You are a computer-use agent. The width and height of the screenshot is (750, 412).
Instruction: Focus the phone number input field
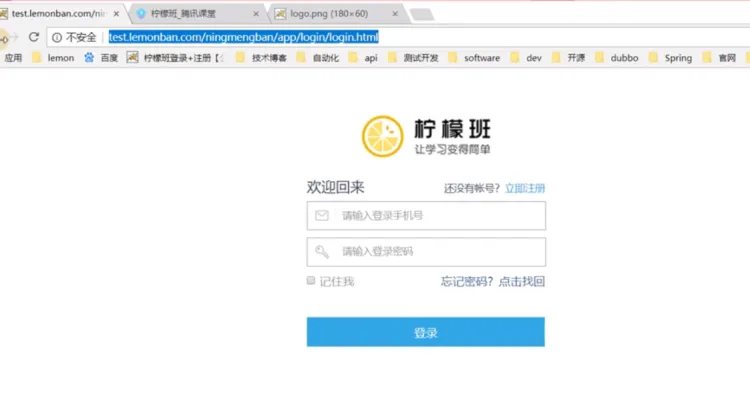(426, 215)
